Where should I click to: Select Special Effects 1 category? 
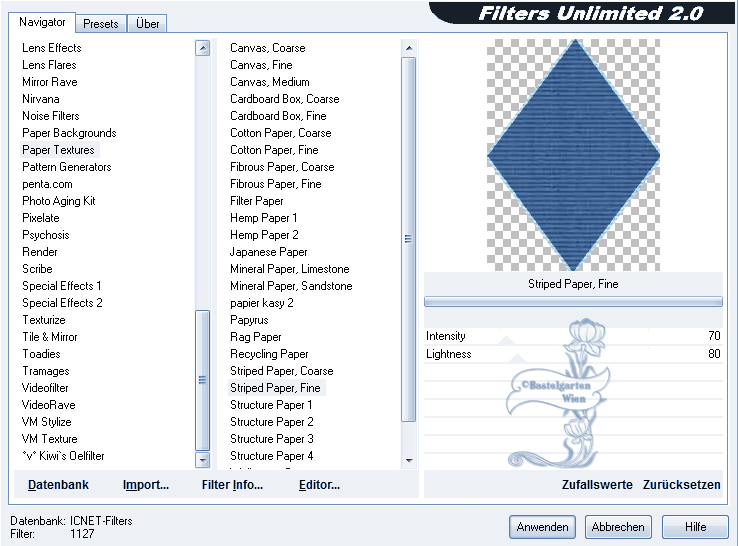(x=62, y=286)
